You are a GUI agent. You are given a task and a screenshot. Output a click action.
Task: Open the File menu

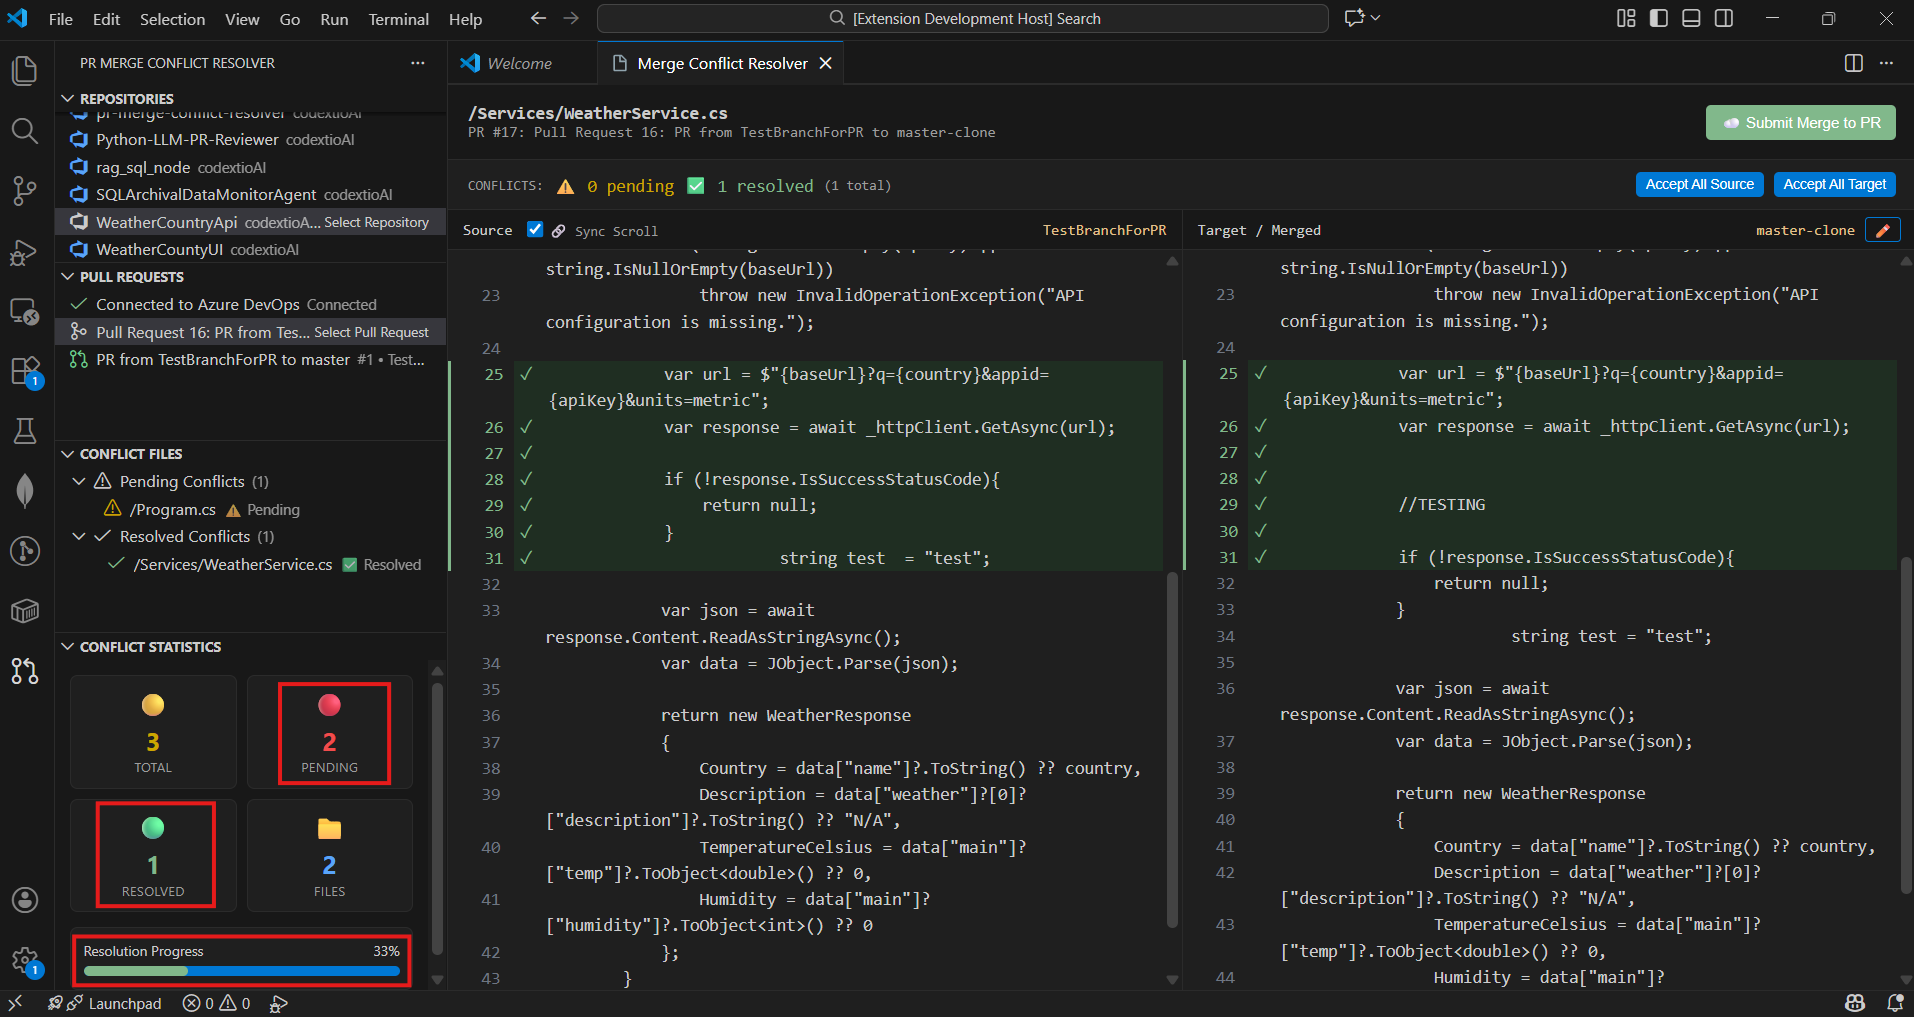point(60,19)
